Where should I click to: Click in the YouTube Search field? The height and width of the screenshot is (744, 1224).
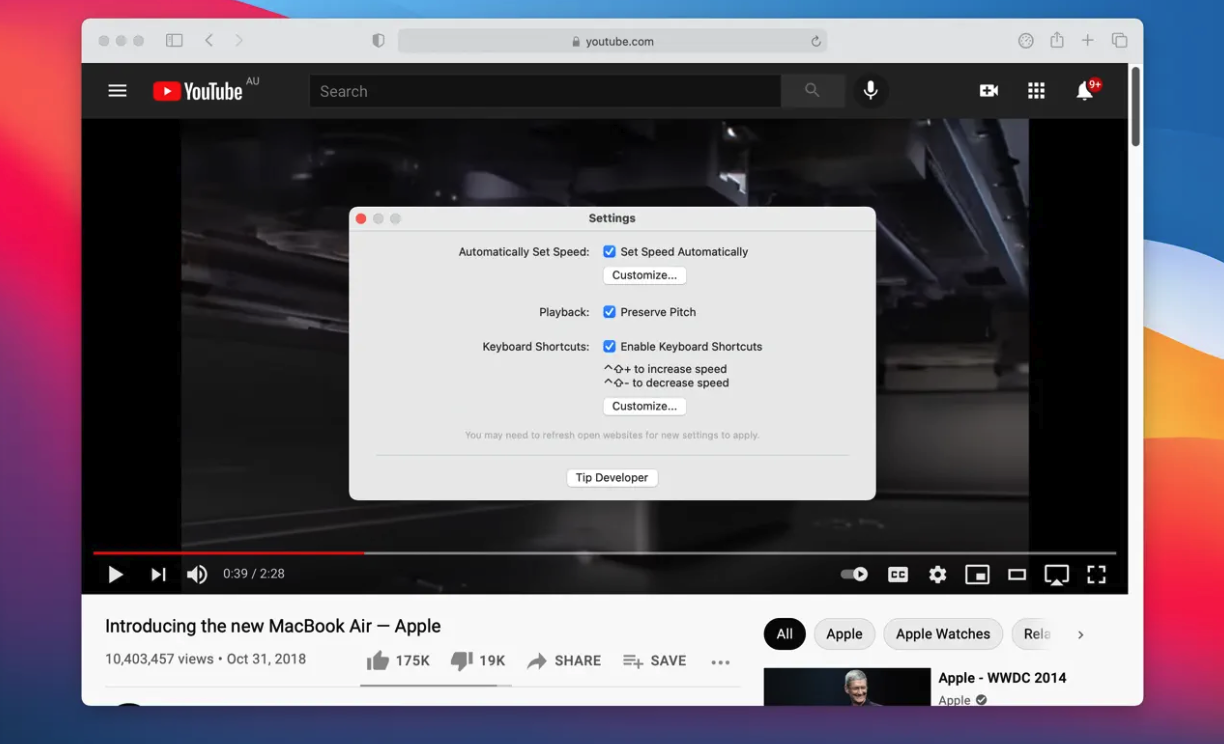pyautogui.click(x=545, y=91)
